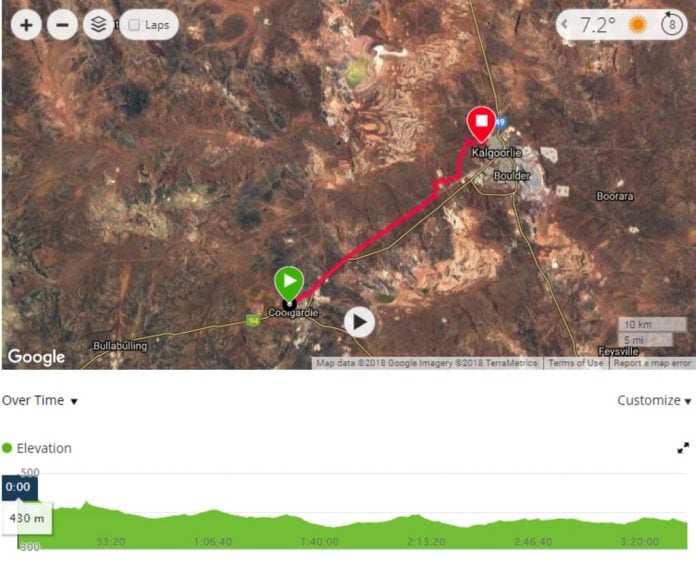Click the 10 km map scale control
The image size is (696, 574).
(652, 325)
